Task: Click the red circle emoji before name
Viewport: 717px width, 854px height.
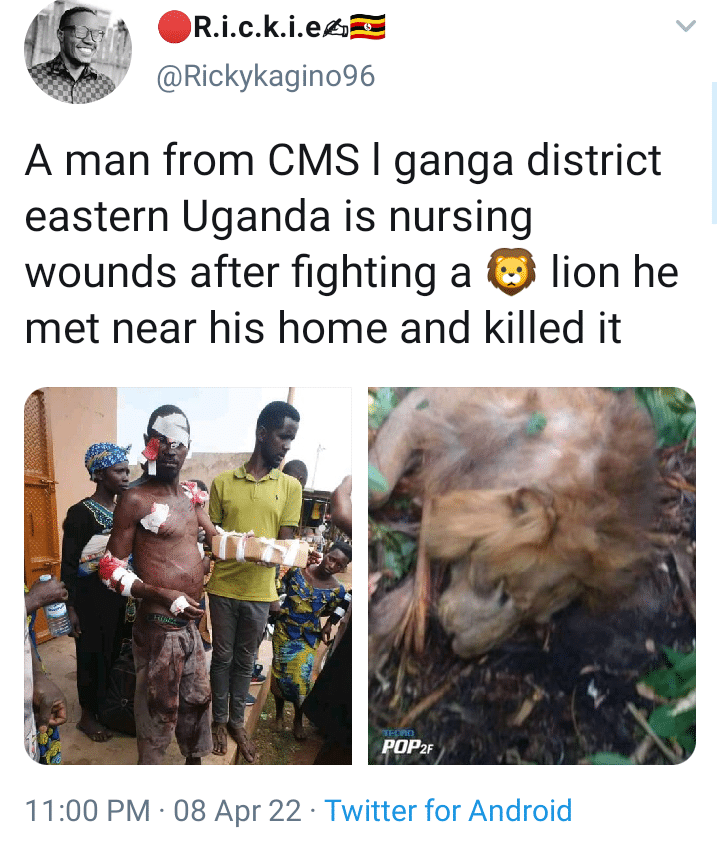Action: (x=174, y=28)
